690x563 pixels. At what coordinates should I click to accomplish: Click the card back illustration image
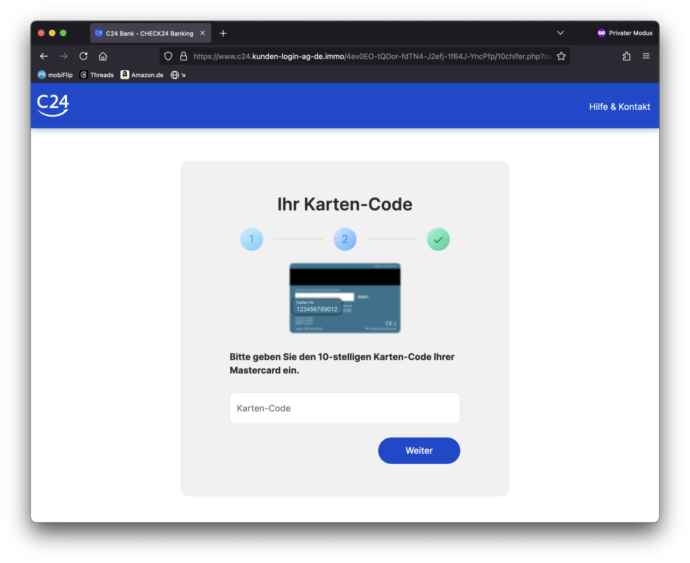[345, 298]
